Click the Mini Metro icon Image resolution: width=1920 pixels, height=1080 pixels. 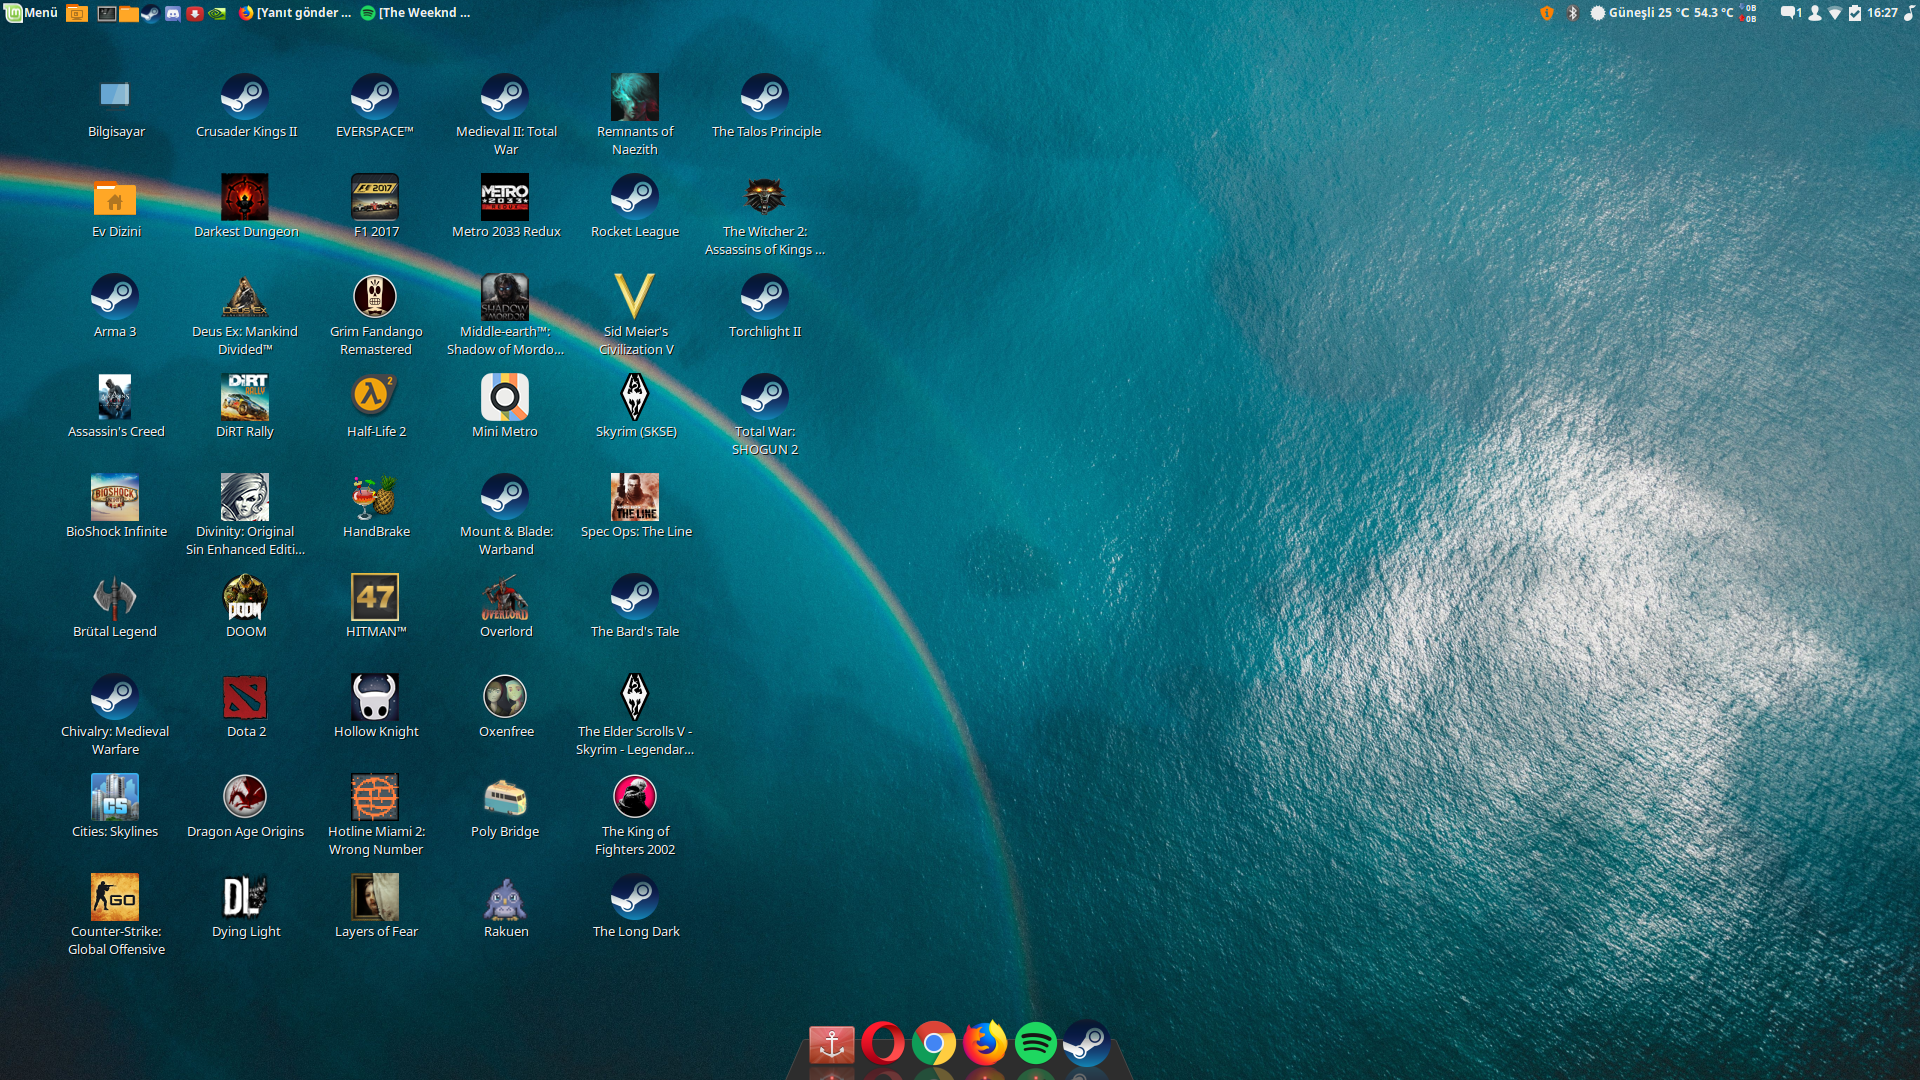click(505, 396)
